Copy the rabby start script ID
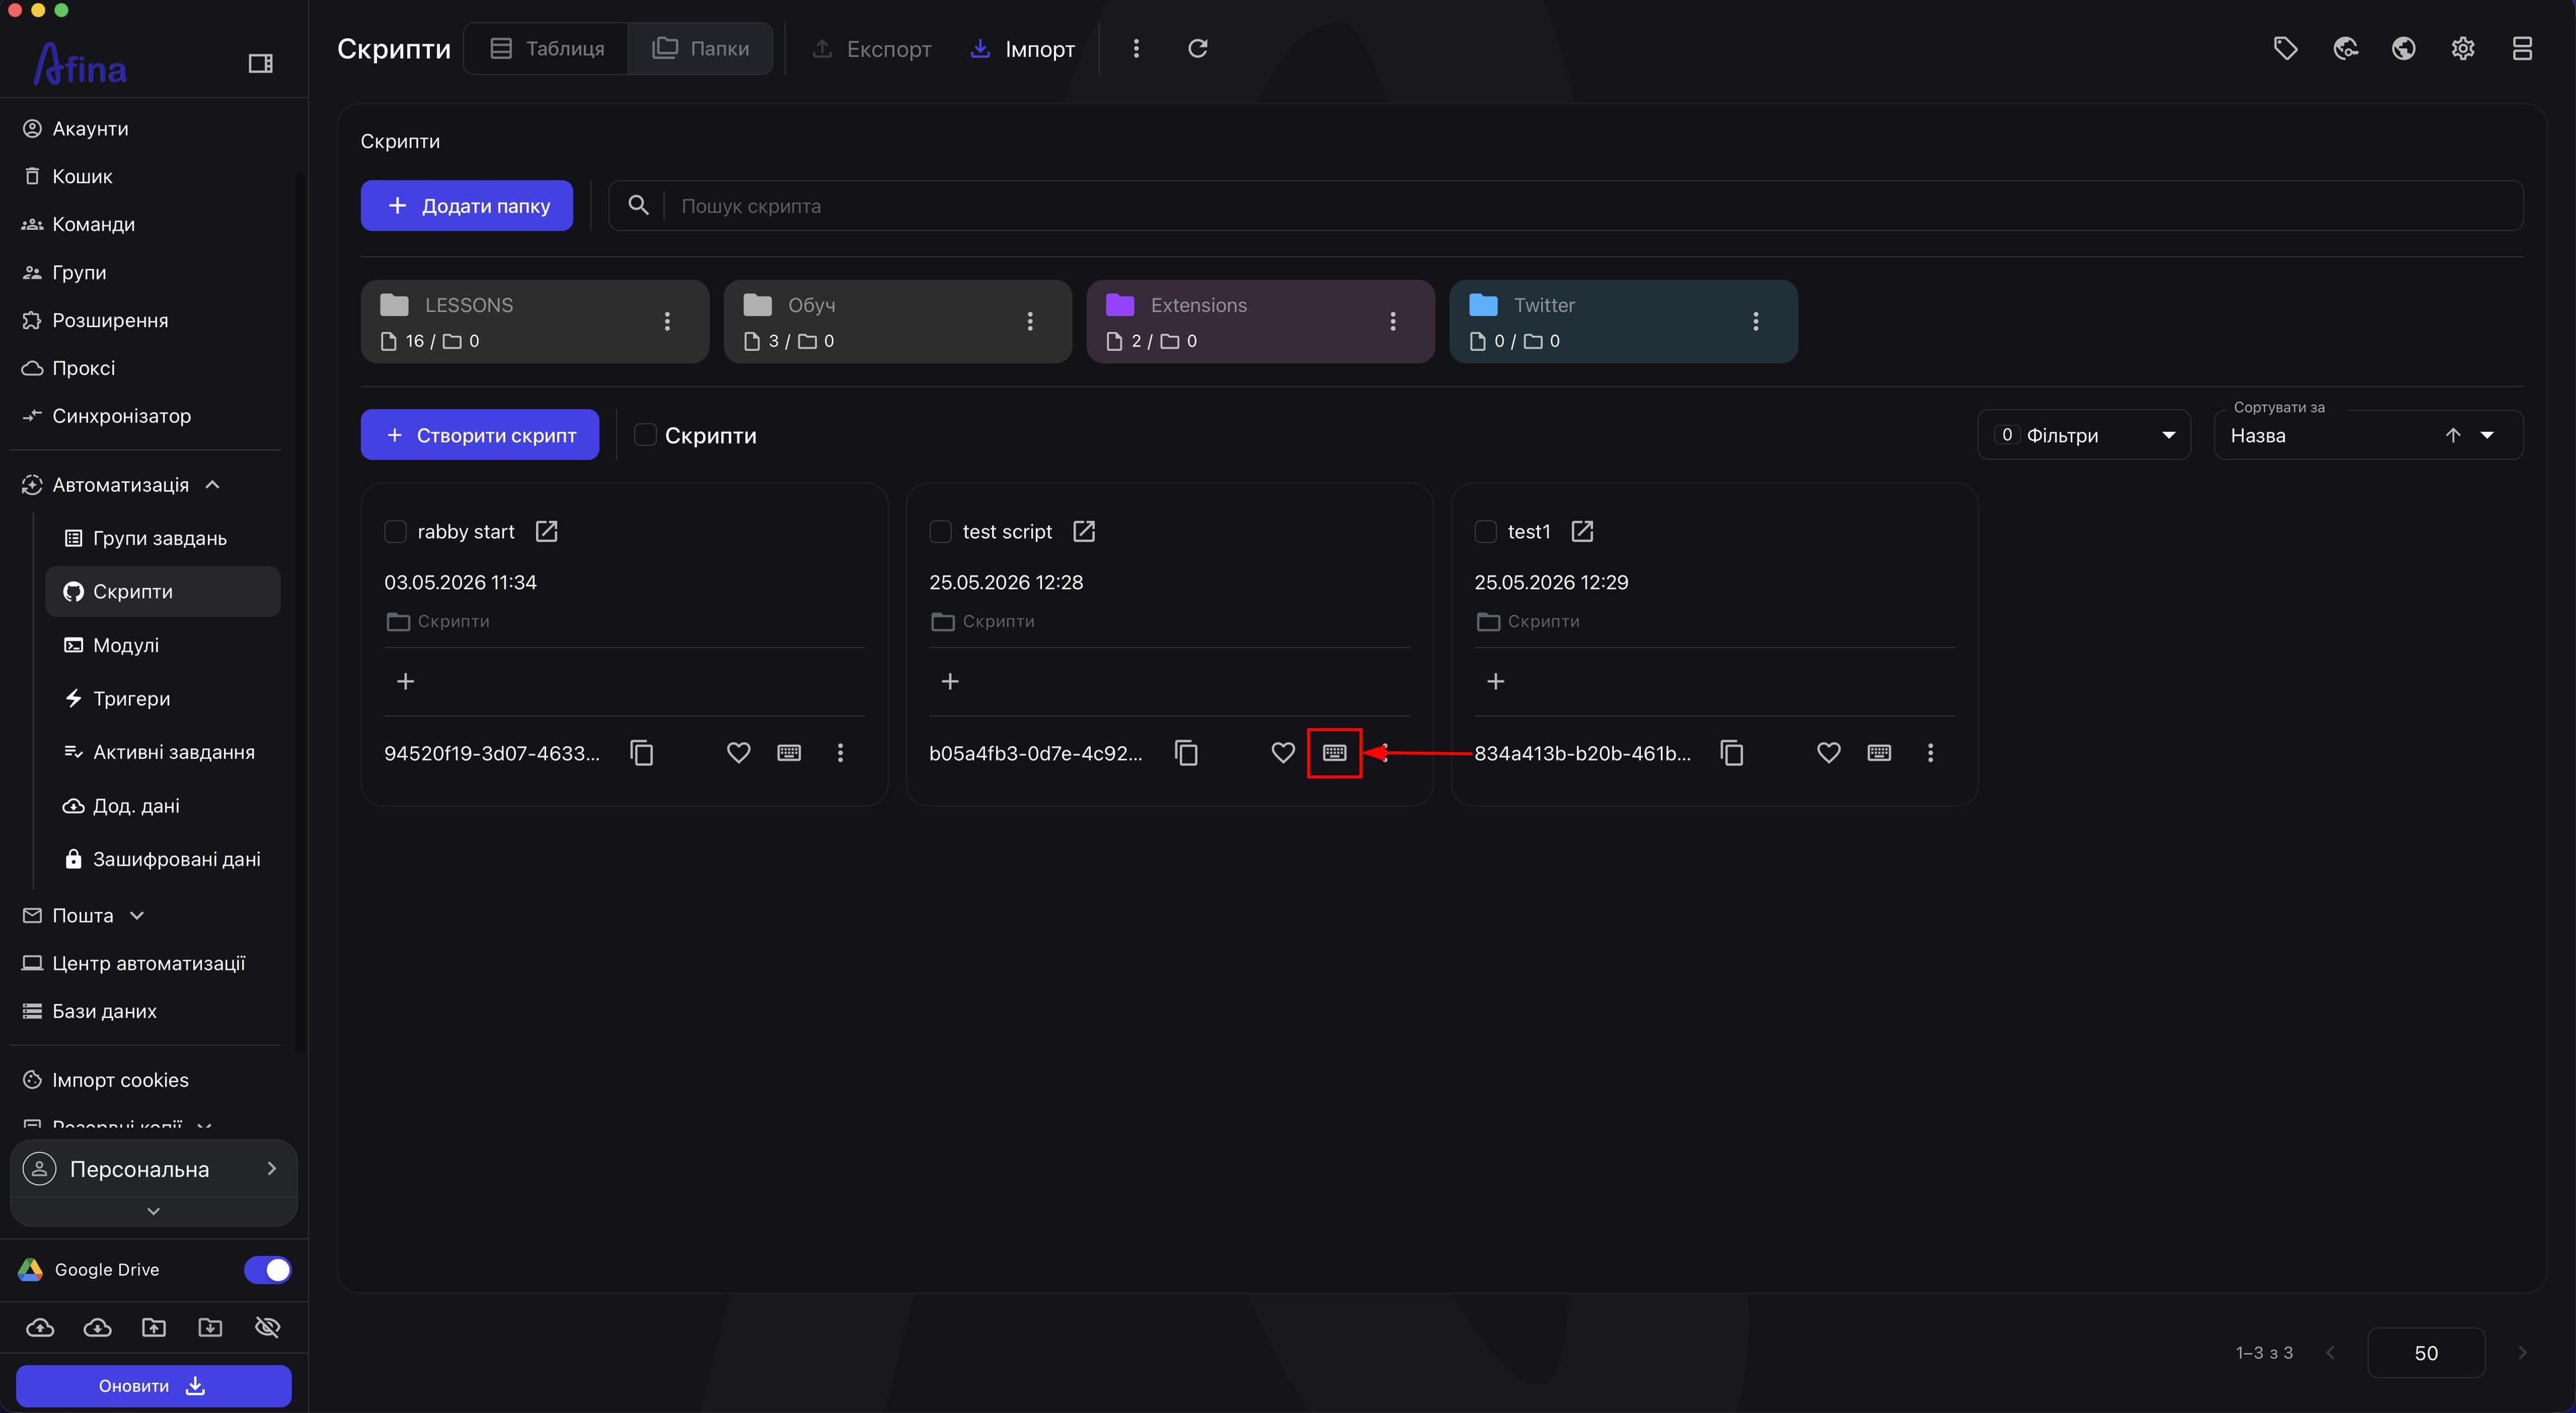This screenshot has width=2576, height=1413. click(x=642, y=753)
